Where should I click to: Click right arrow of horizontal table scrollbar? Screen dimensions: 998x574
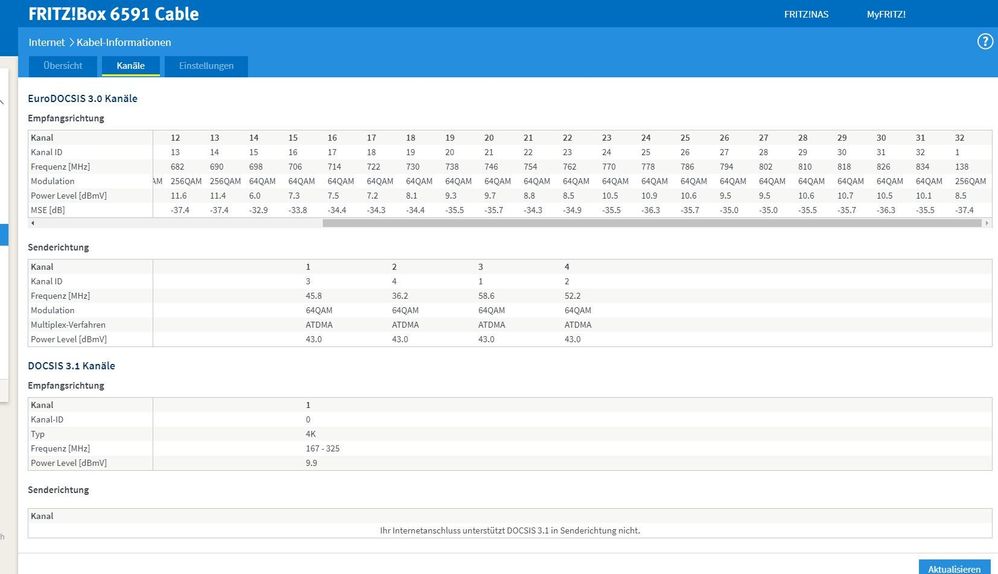click(987, 223)
